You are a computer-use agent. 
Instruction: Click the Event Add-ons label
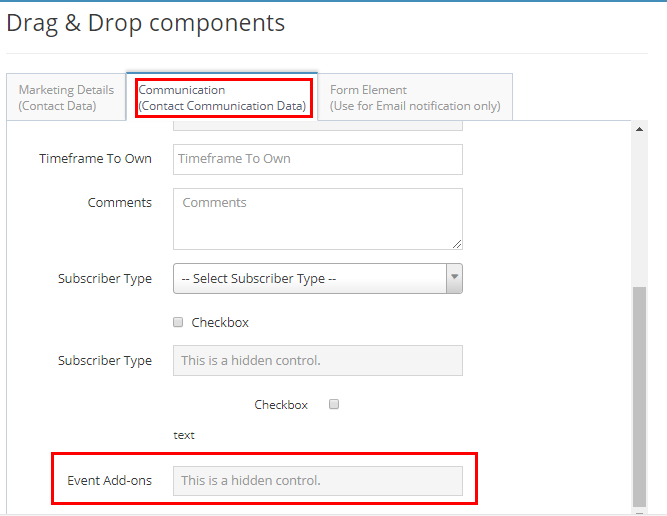click(x=109, y=481)
